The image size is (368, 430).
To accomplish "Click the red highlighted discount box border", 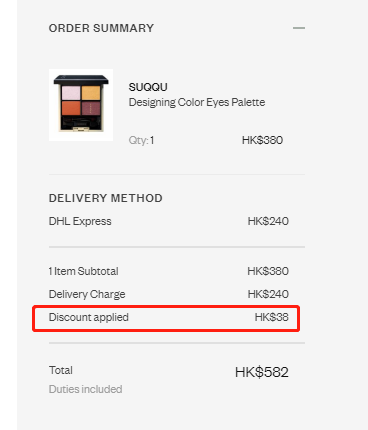I will coord(166,306).
